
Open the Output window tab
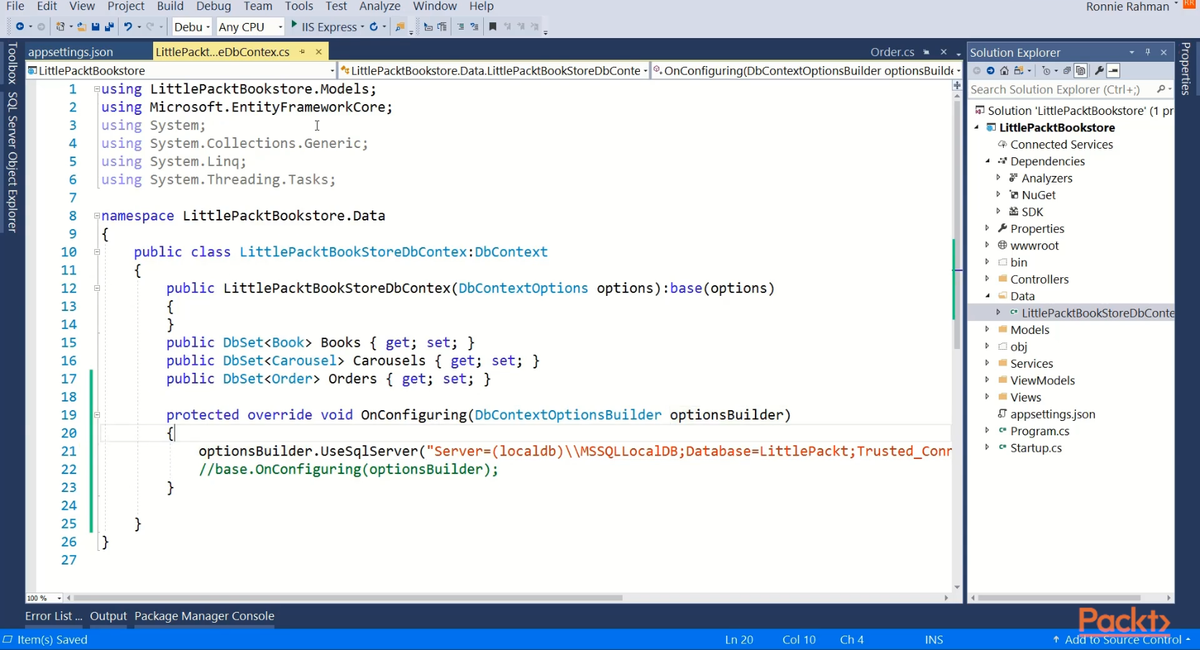tap(109, 616)
